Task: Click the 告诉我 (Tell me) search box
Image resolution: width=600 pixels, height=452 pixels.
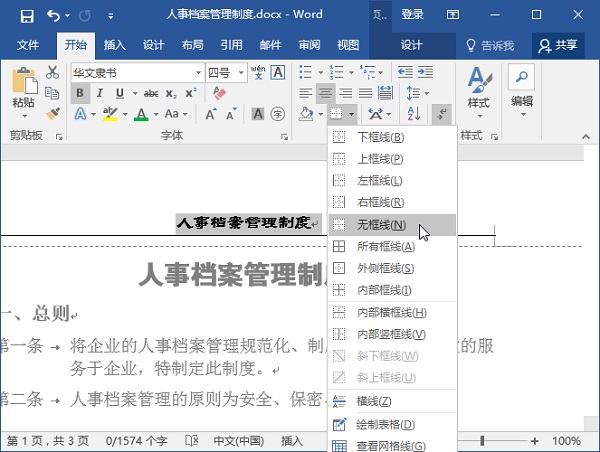Action: tap(489, 45)
